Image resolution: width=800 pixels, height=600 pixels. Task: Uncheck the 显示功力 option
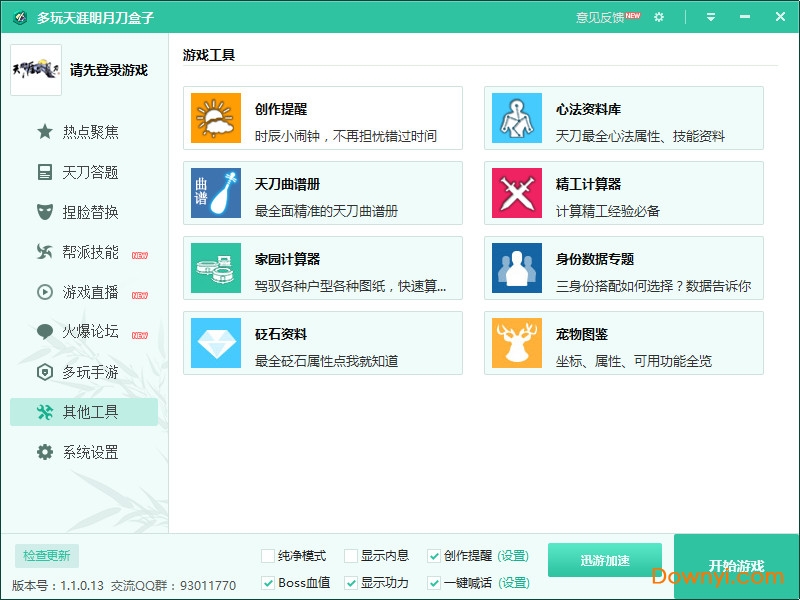point(351,583)
